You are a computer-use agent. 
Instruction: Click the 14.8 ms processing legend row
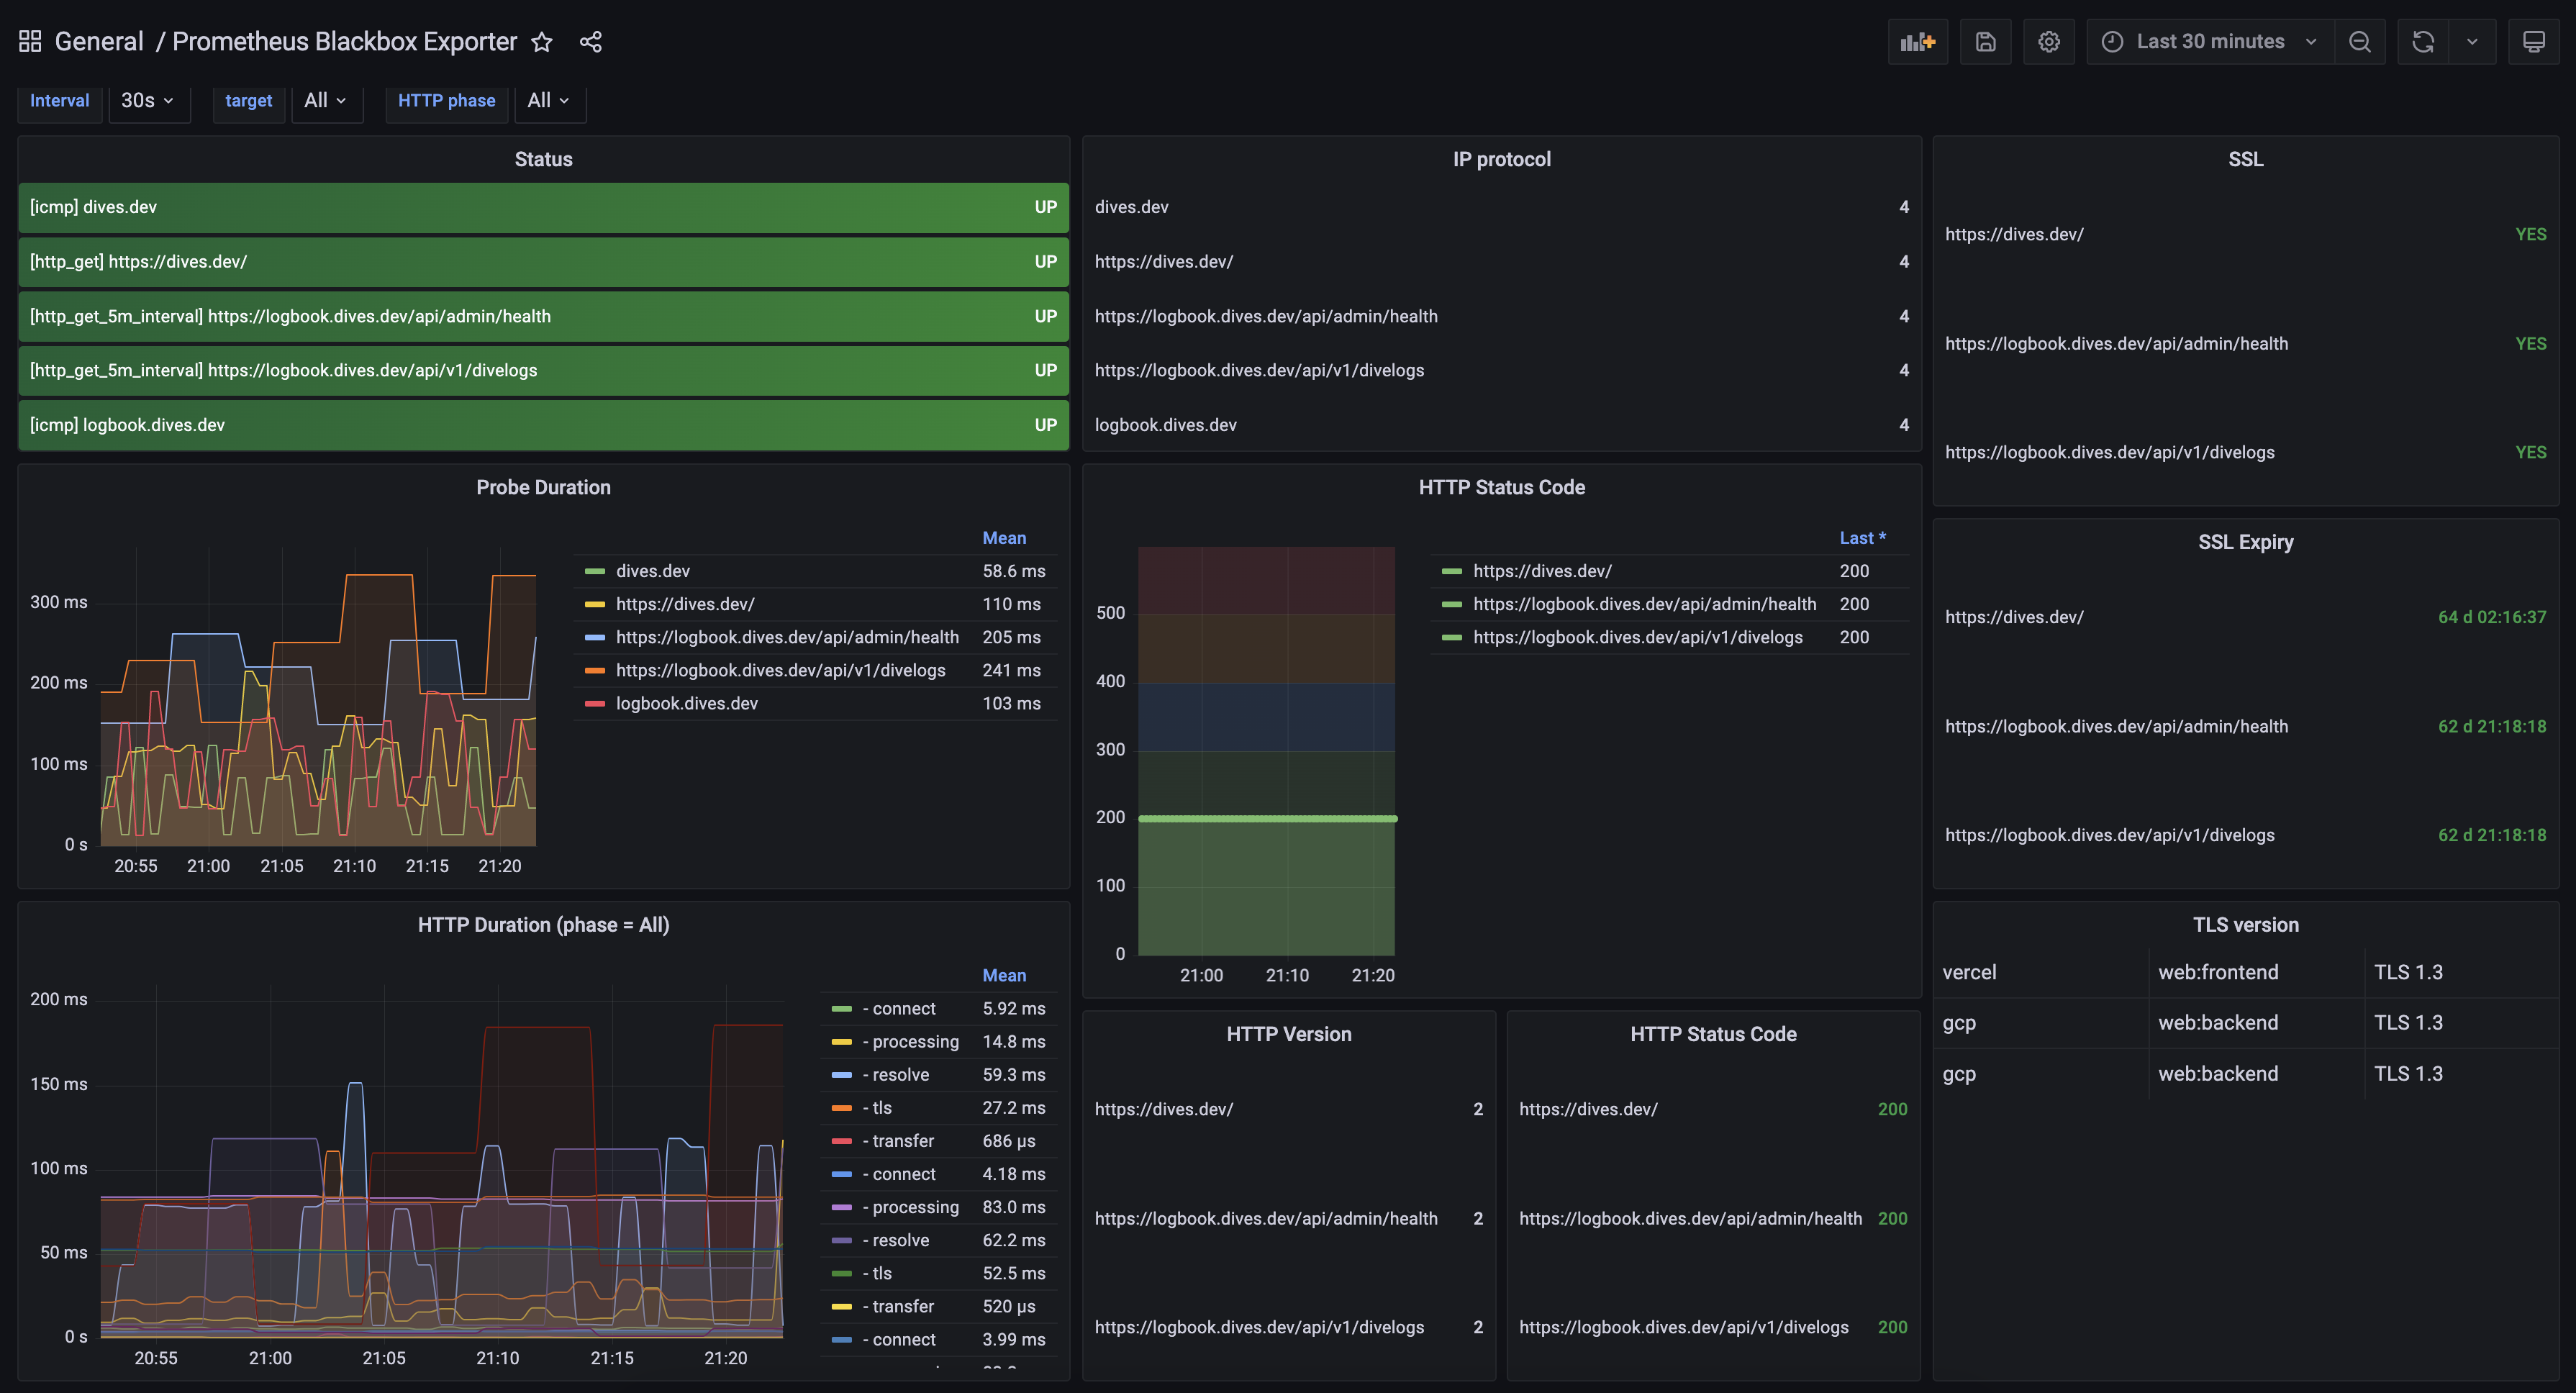tap(938, 1042)
